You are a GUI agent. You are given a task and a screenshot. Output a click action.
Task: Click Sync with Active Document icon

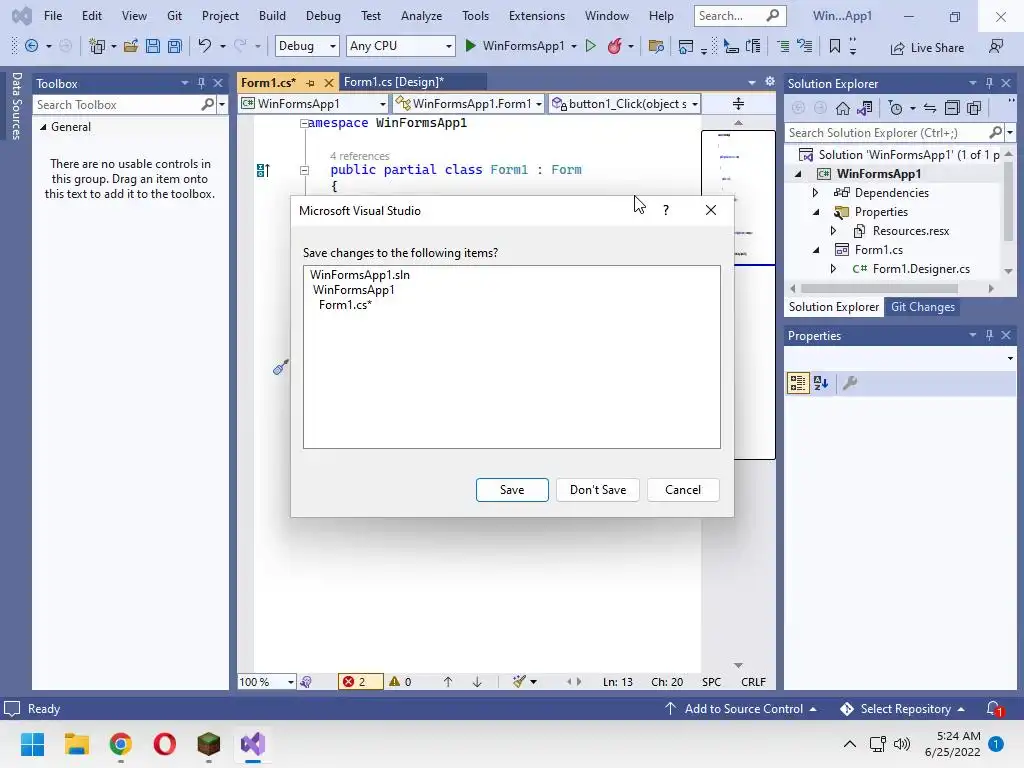click(930, 108)
